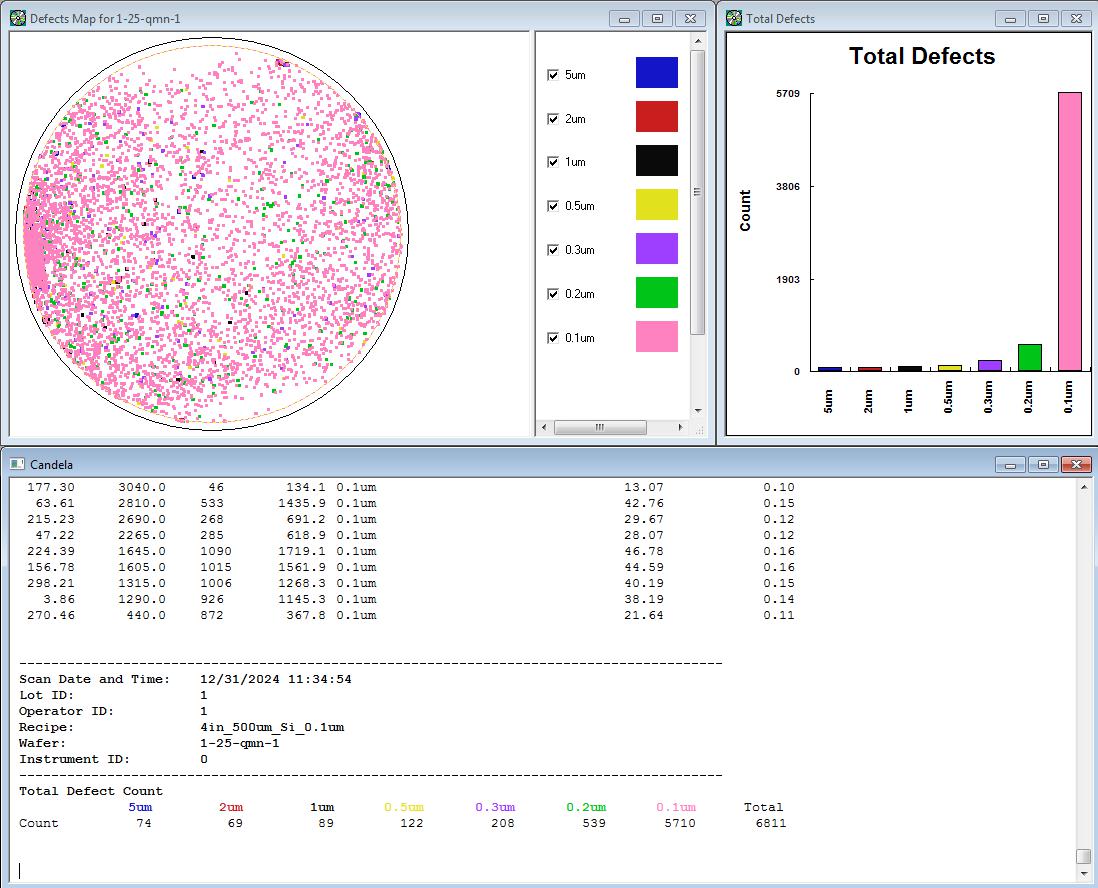The height and width of the screenshot is (888, 1098).
Task: Click the green 0.2um bar in chart
Action: click(1029, 358)
